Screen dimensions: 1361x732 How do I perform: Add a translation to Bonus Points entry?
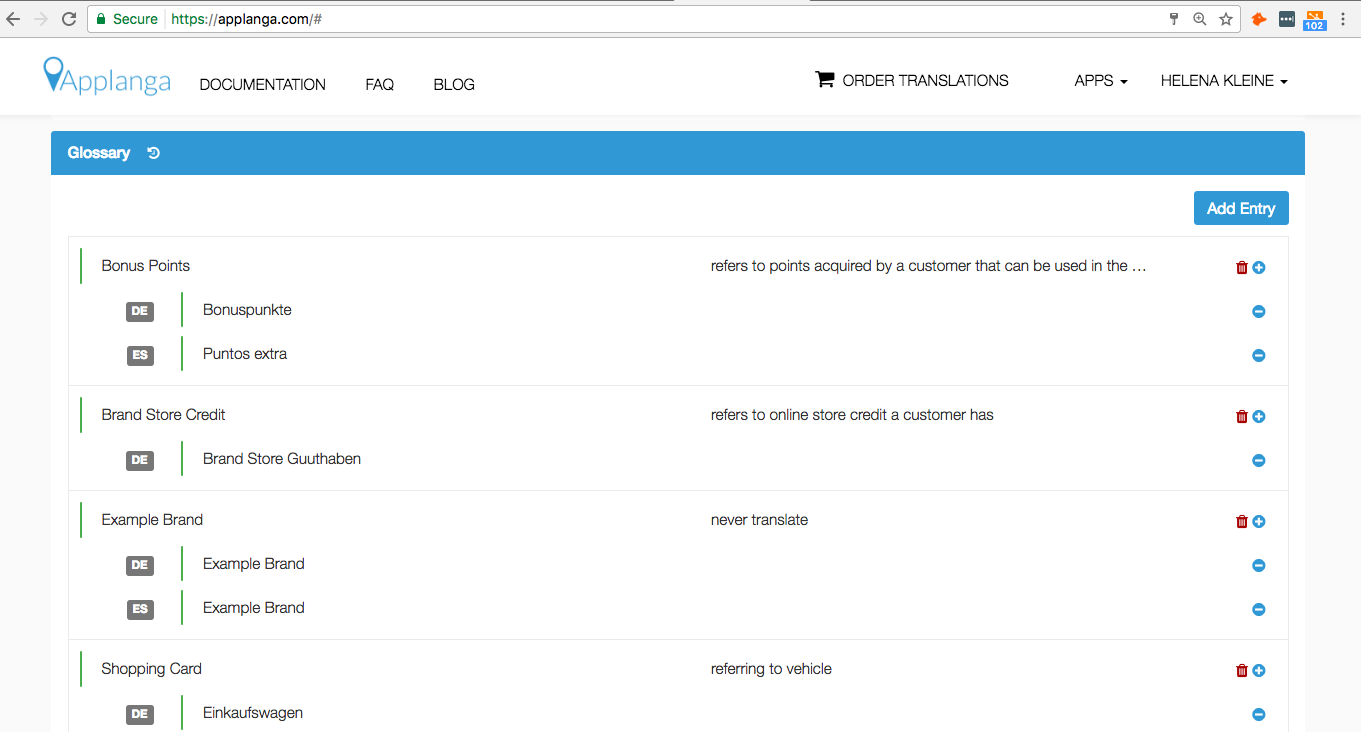(1259, 267)
